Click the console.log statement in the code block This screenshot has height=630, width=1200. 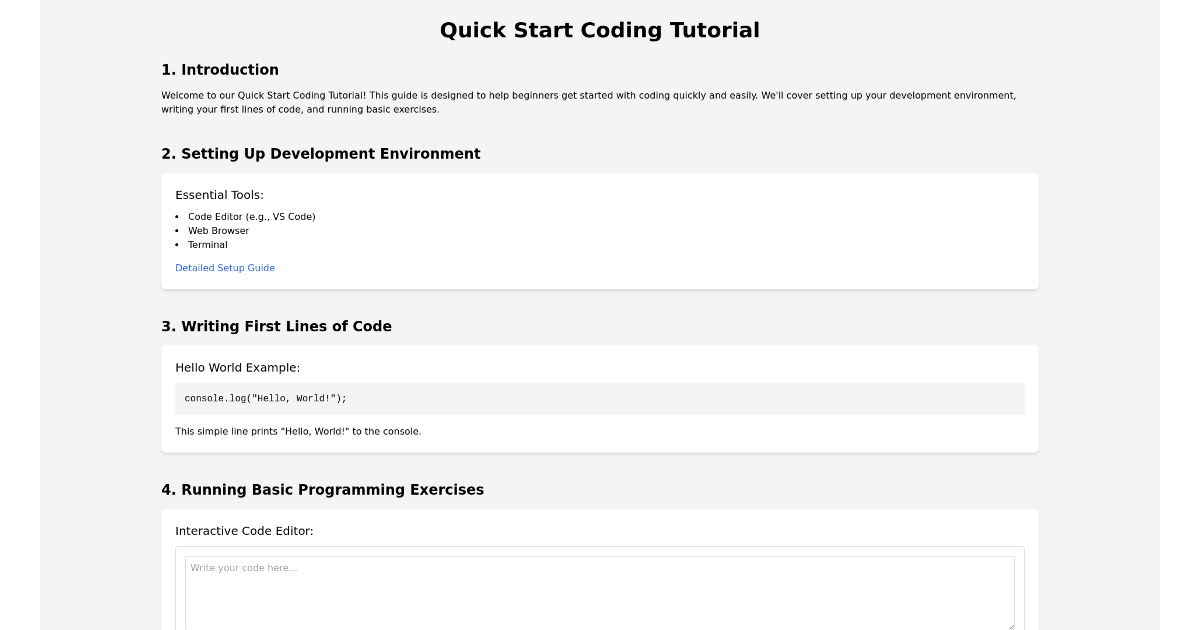(x=265, y=398)
